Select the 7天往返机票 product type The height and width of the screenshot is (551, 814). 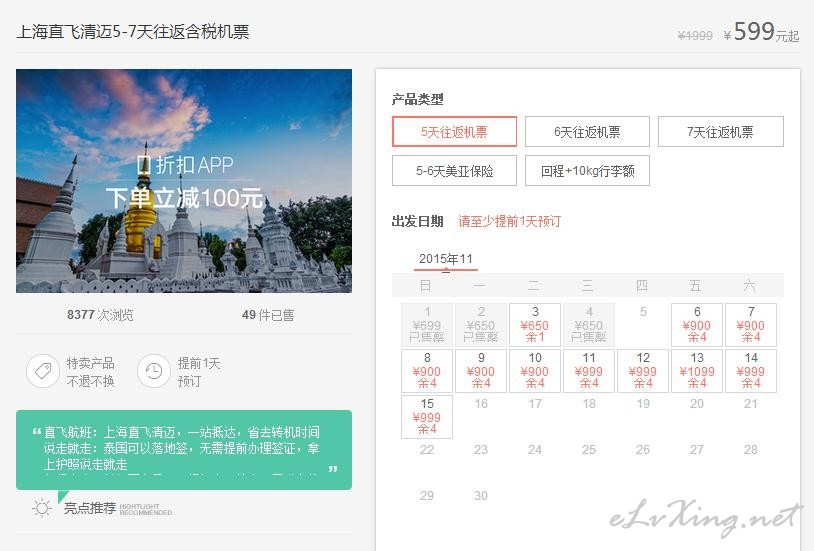click(x=721, y=132)
